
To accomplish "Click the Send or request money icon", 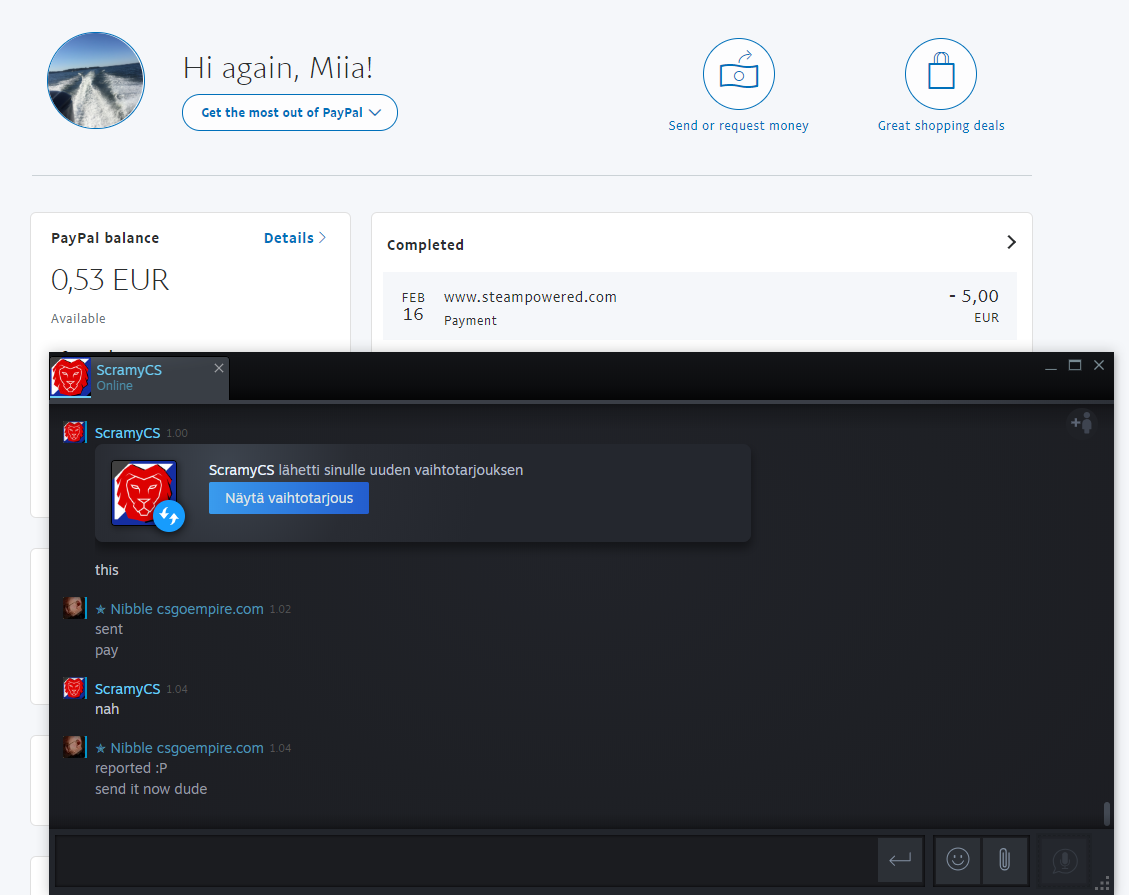I will [x=738, y=74].
